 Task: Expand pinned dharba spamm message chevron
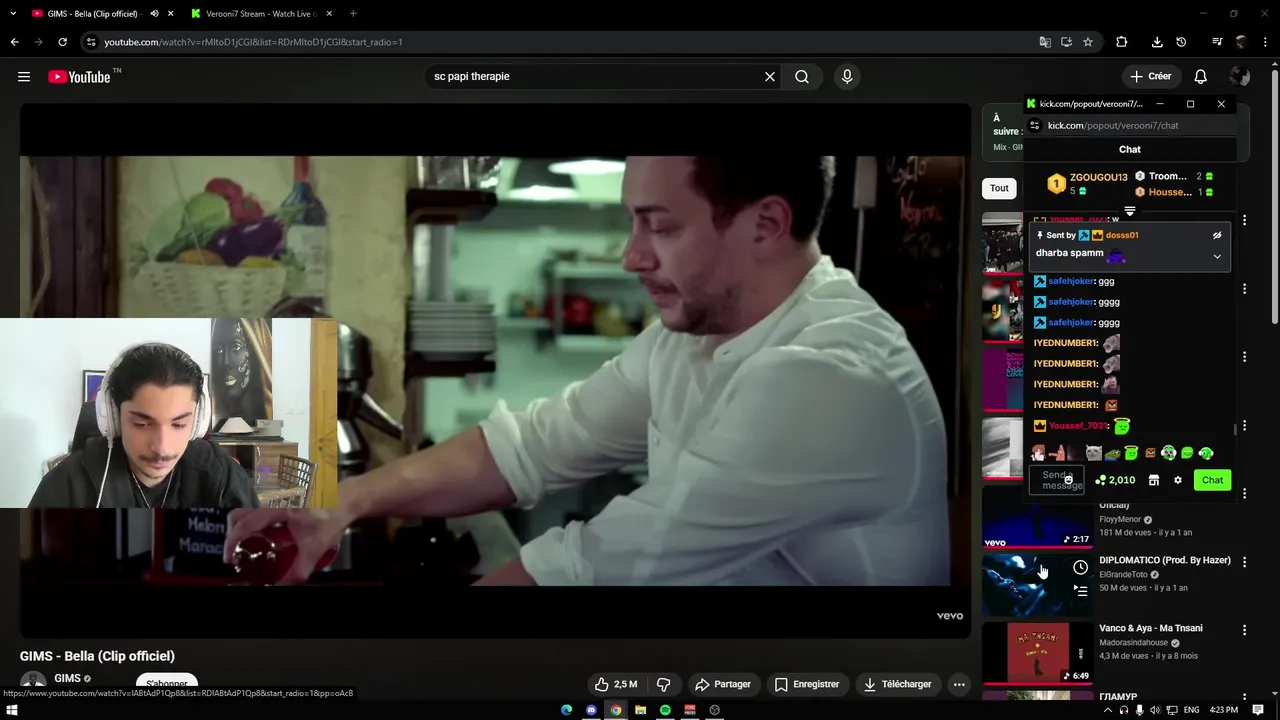(1217, 256)
